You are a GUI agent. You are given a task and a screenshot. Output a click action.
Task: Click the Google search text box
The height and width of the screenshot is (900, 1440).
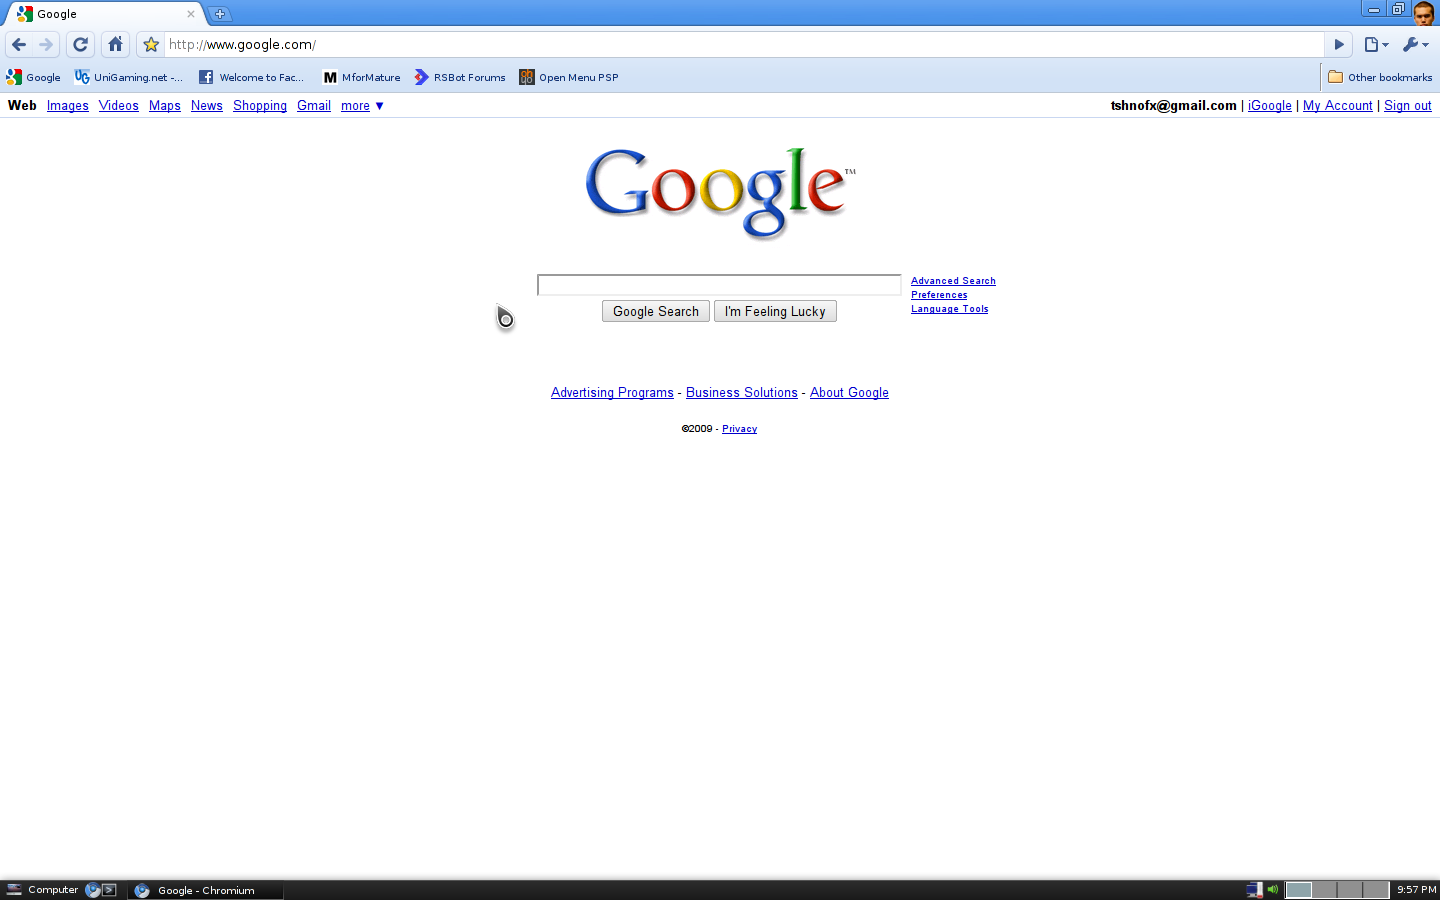(719, 285)
